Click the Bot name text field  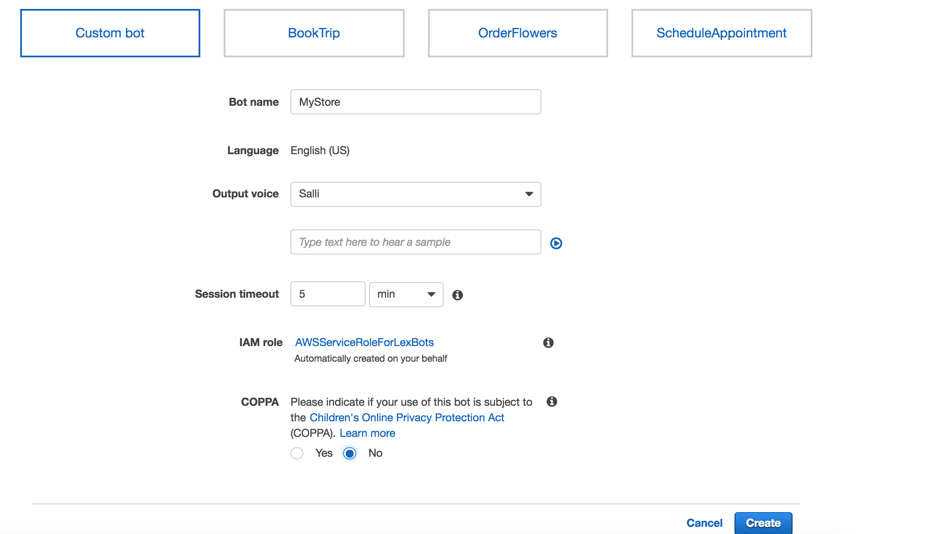click(x=415, y=102)
